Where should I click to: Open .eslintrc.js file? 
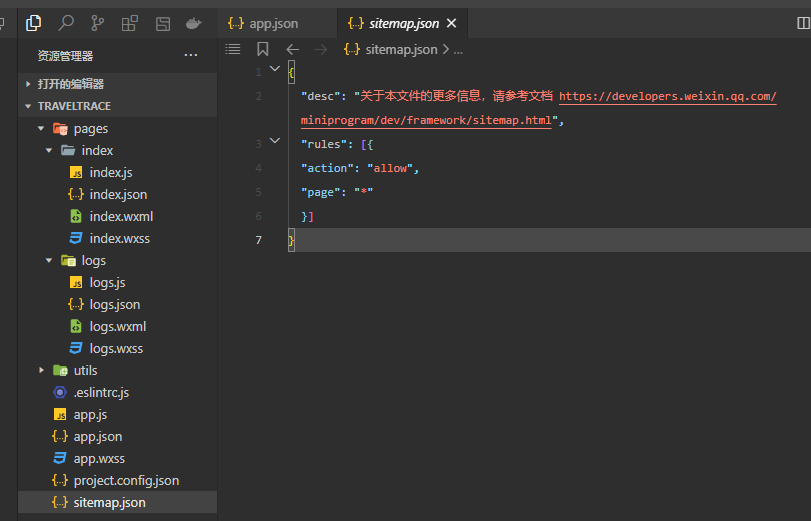tap(117, 392)
